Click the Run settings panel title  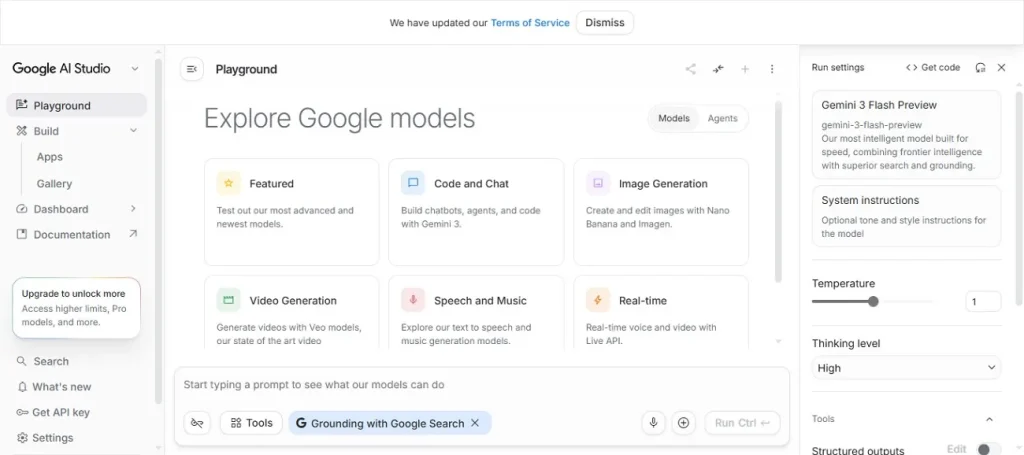tap(837, 67)
